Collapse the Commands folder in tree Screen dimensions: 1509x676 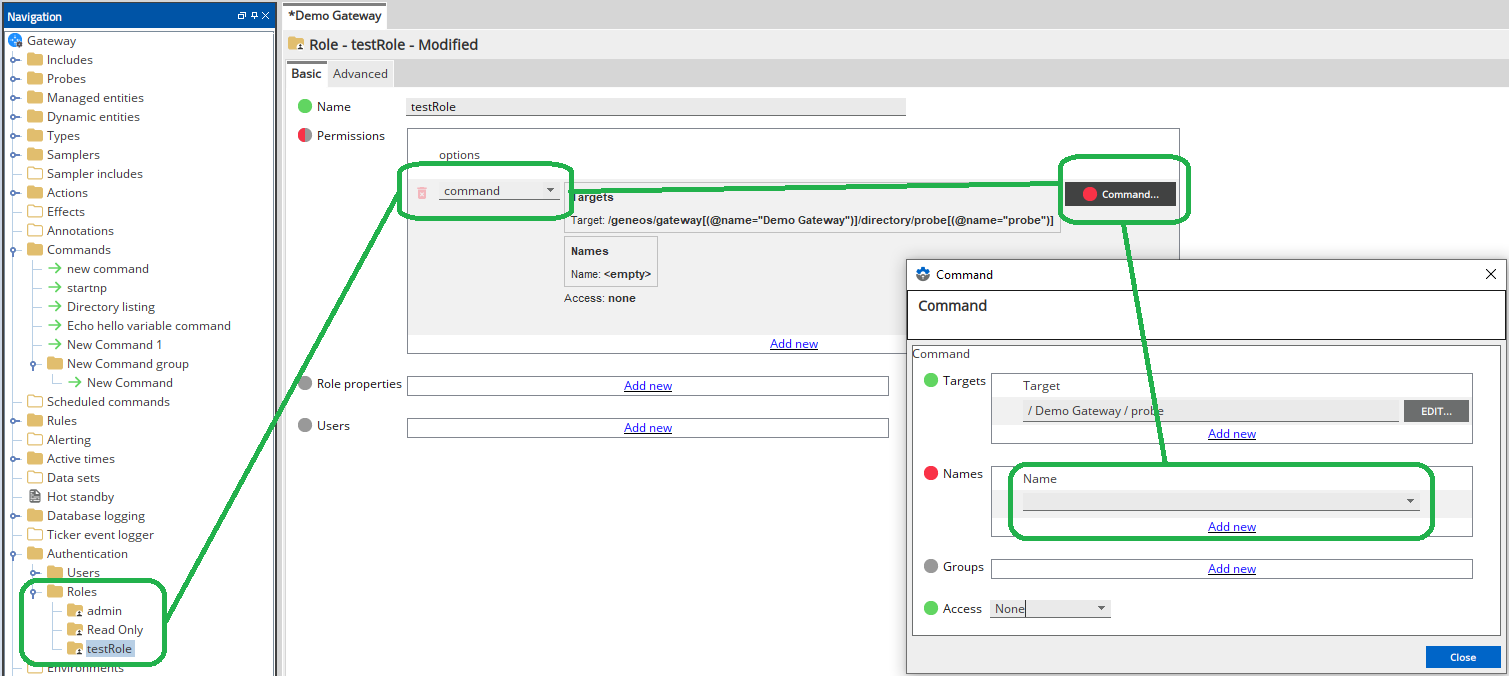pyautogui.click(x=15, y=250)
